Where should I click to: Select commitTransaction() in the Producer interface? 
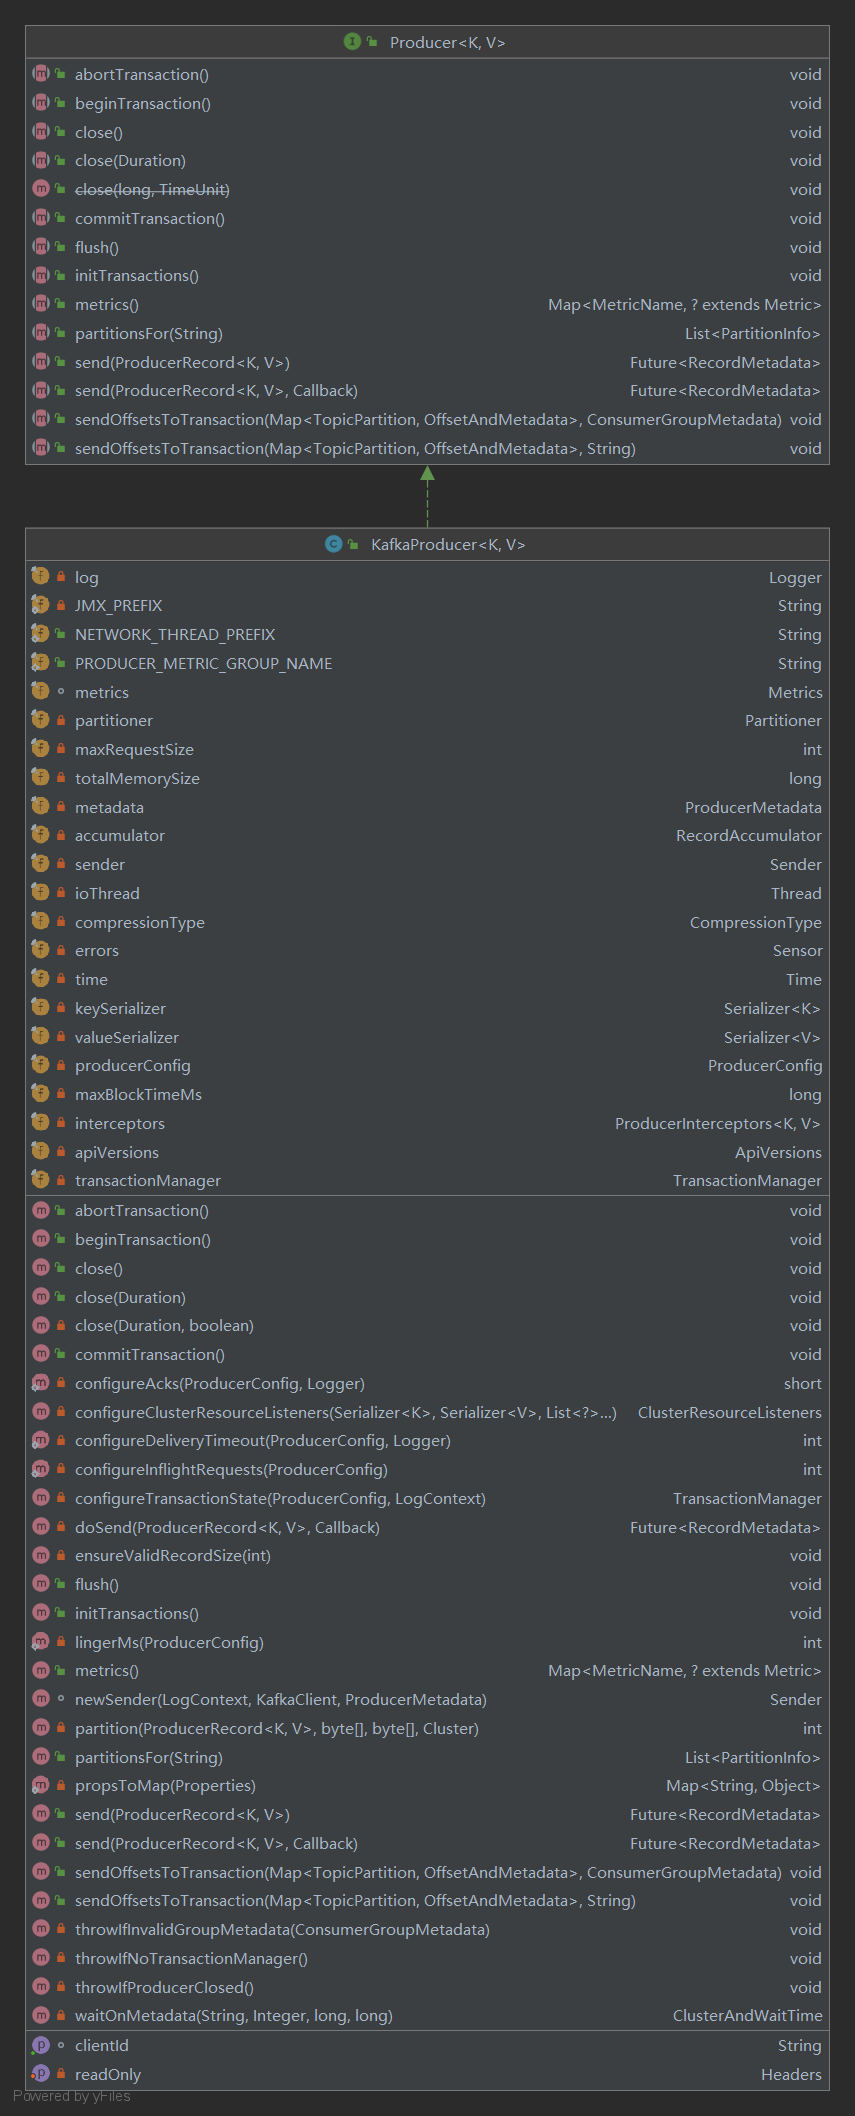427,218
